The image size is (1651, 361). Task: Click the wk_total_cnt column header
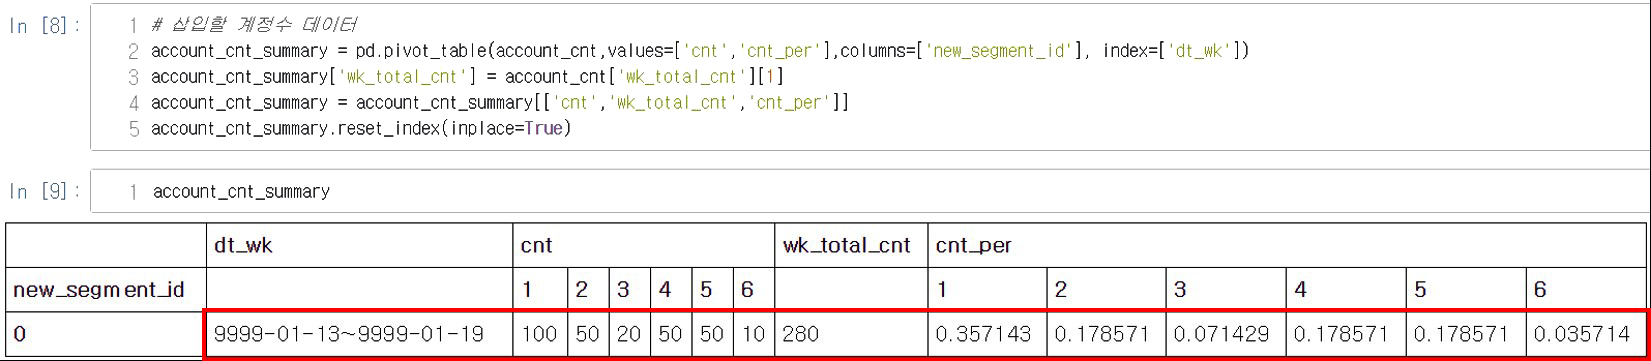click(x=851, y=245)
